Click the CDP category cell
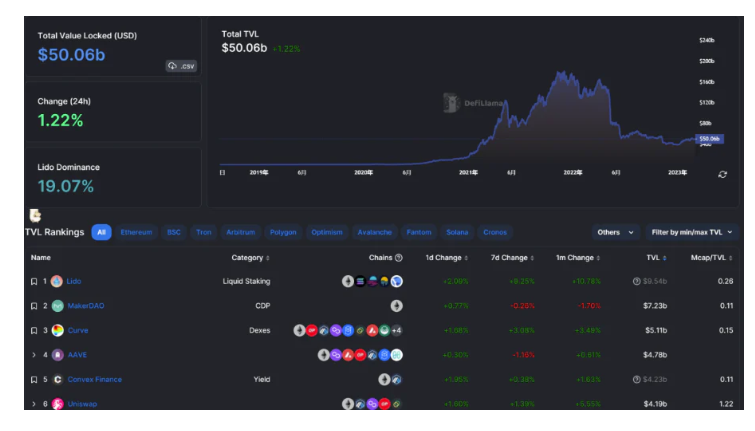The height and width of the screenshot is (431, 755). click(262, 306)
